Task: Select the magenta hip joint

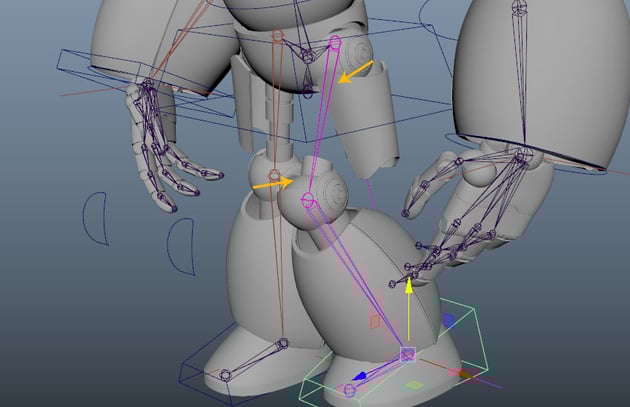Action: coord(335,41)
